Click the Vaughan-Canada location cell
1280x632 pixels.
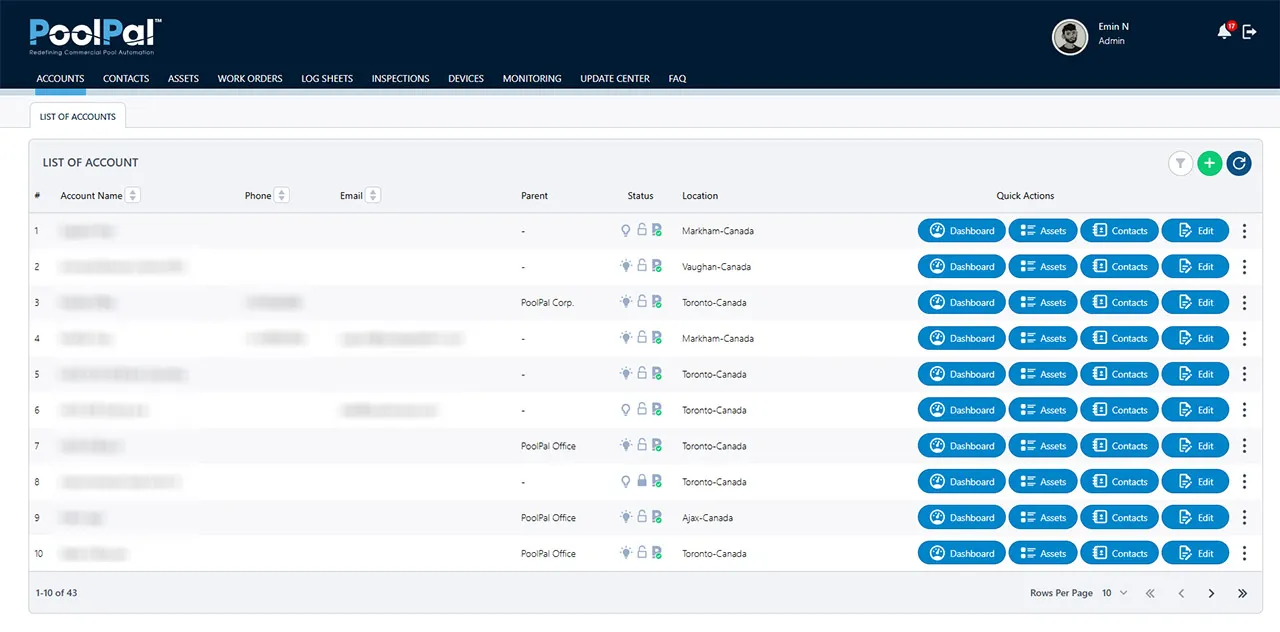point(716,267)
